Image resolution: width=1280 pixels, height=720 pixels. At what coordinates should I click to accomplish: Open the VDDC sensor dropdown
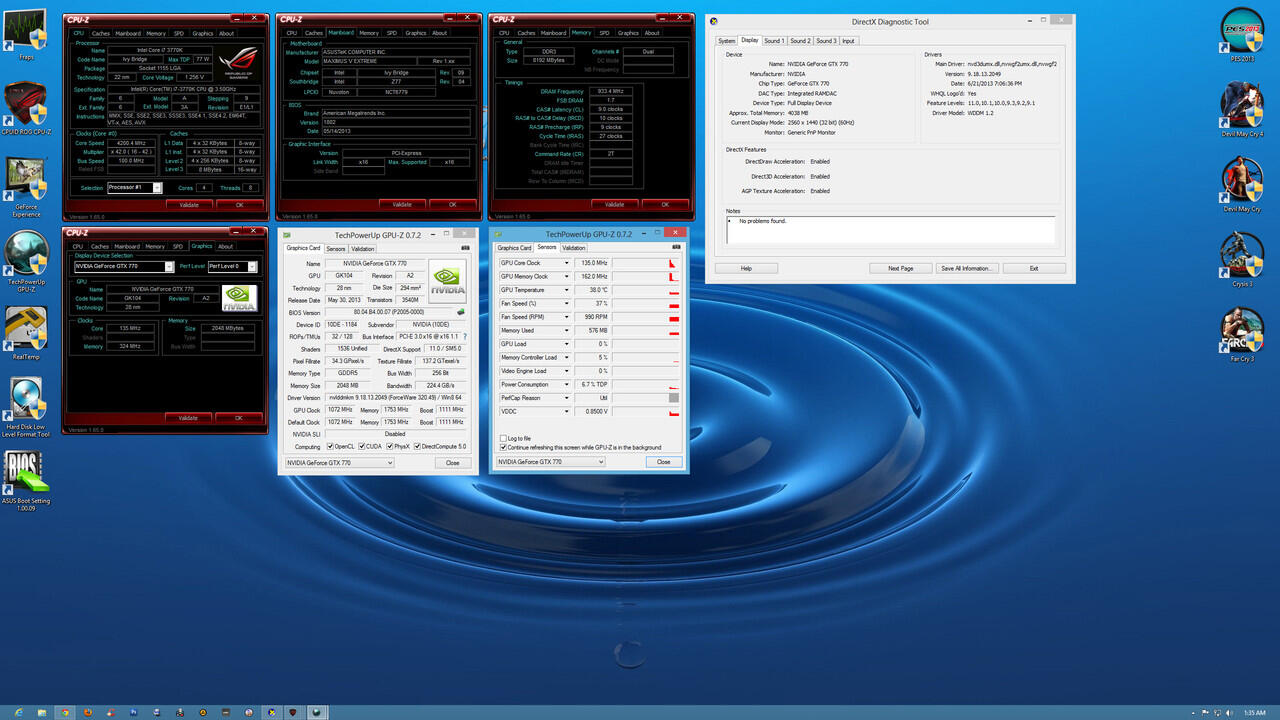point(566,411)
